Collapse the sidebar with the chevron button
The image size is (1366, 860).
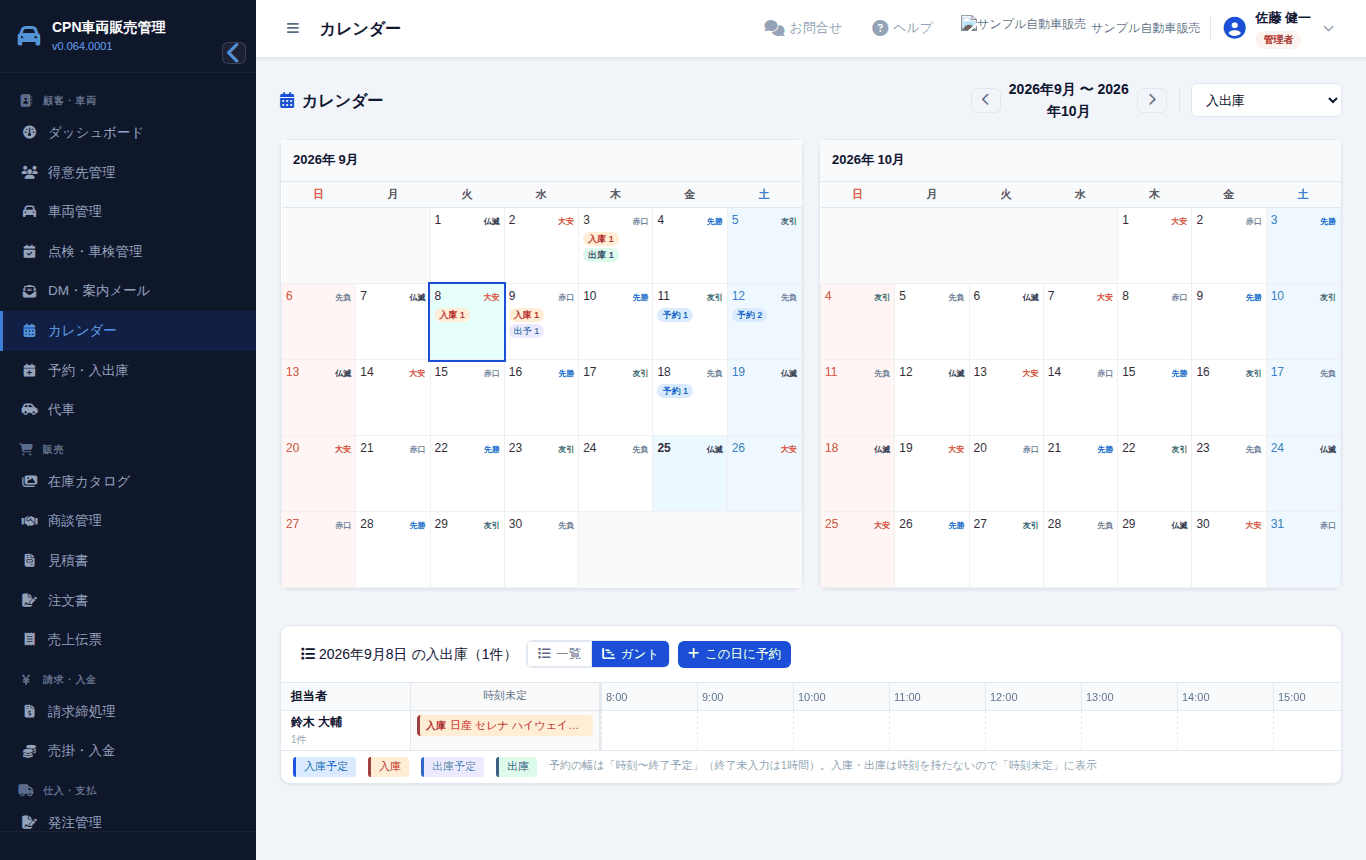coord(234,53)
